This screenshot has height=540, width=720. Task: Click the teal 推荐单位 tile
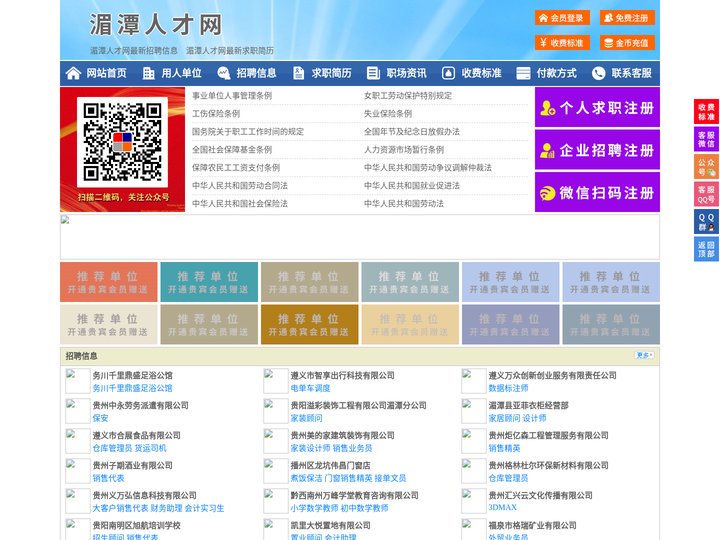pyautogui.click(x=209, y=282)
